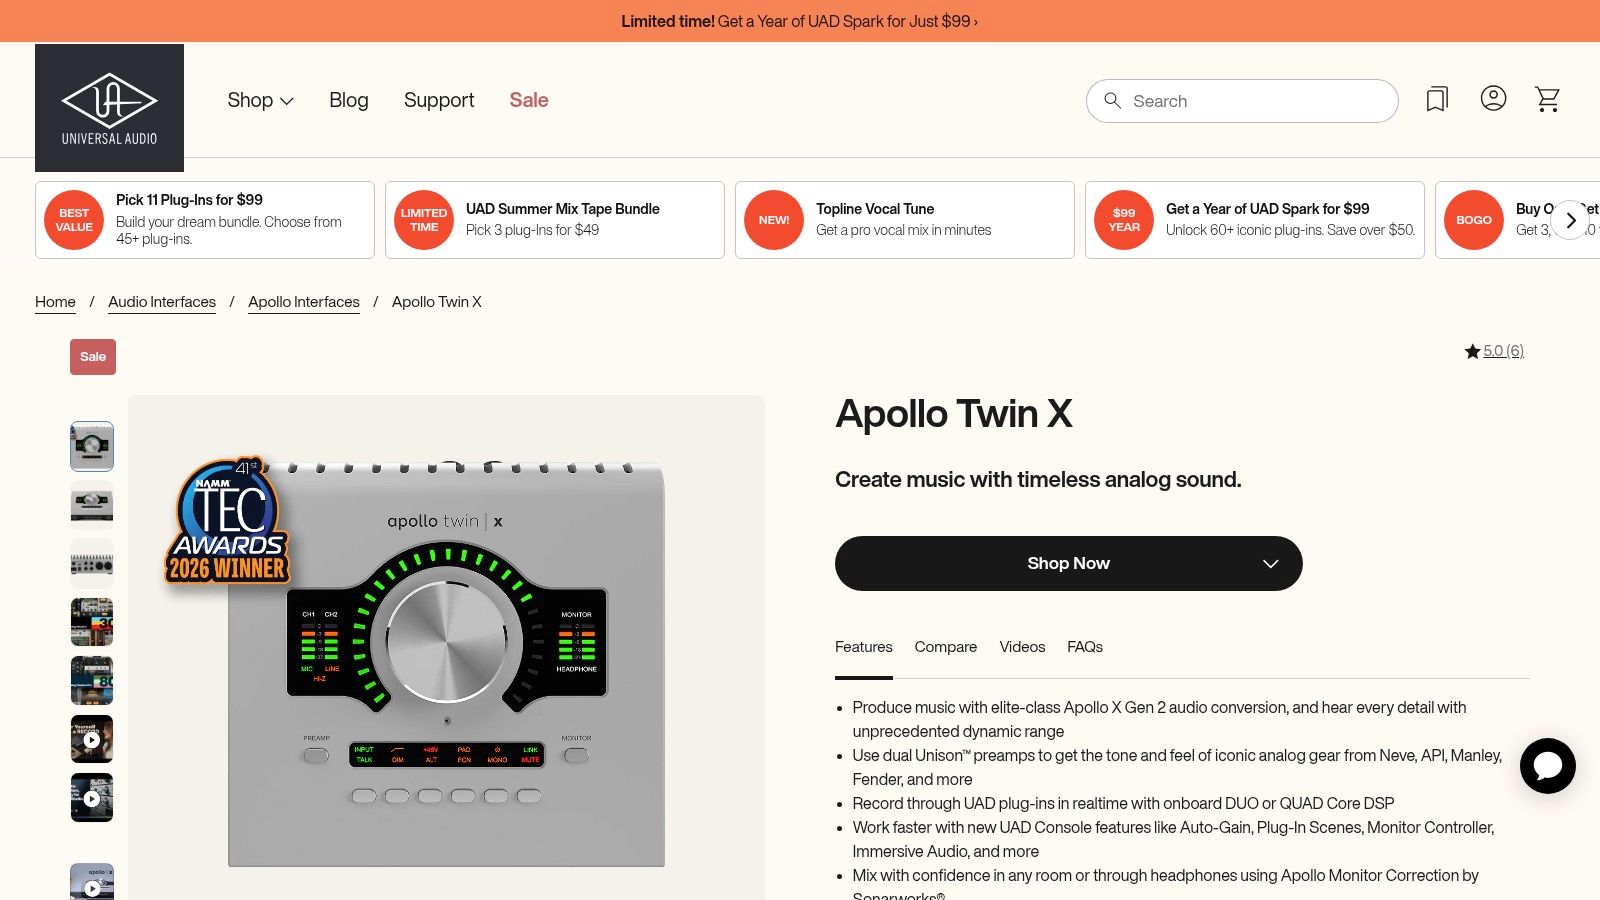The image size is (1600, 900).
Task: Click the search magnifier icon
Action: pos(1112,101)
